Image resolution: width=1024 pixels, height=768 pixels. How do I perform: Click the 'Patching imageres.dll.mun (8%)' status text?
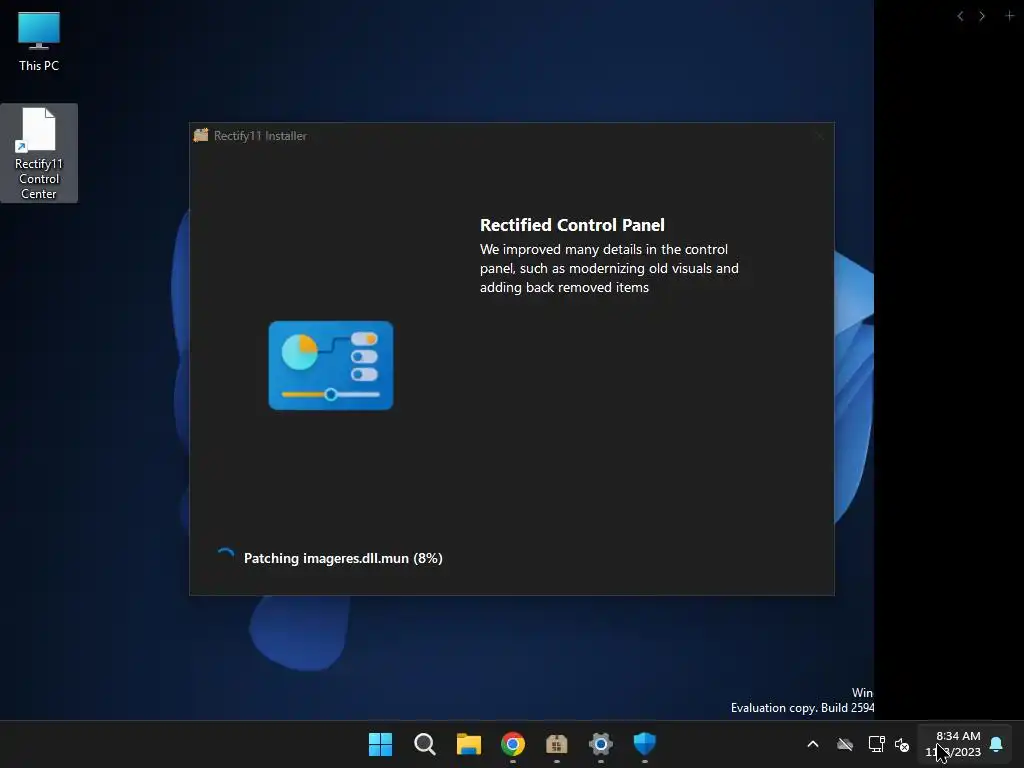click(343, 558)
